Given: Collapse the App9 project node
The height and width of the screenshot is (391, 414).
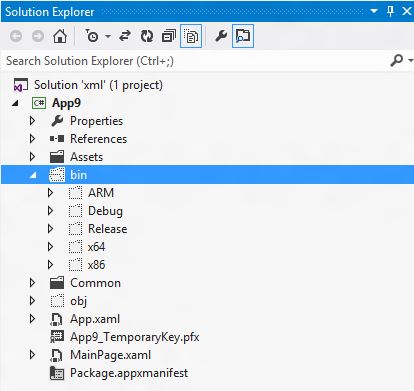Looking at the screenshot, I should tap(15, 103).
